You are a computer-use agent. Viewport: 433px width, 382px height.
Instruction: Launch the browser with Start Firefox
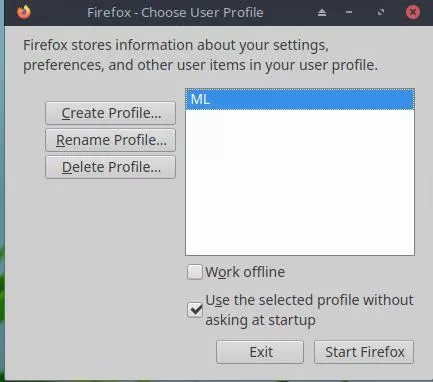[x=364, y=352]
